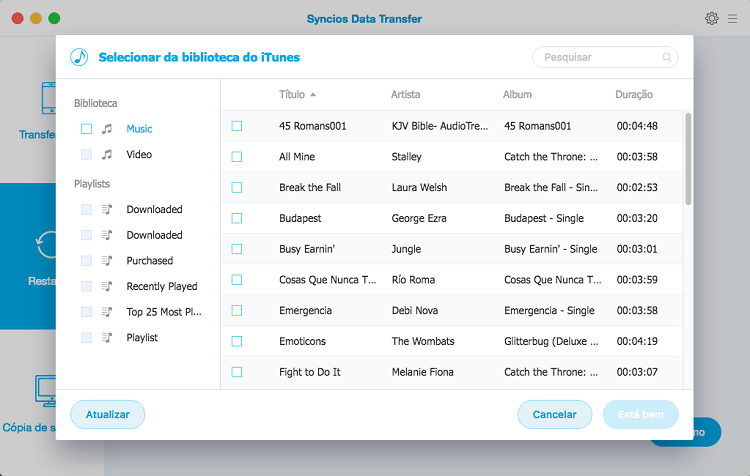This screenshot has width=750, height=476.
Task: Open the settings gear icon
Action: click(711, 19)
